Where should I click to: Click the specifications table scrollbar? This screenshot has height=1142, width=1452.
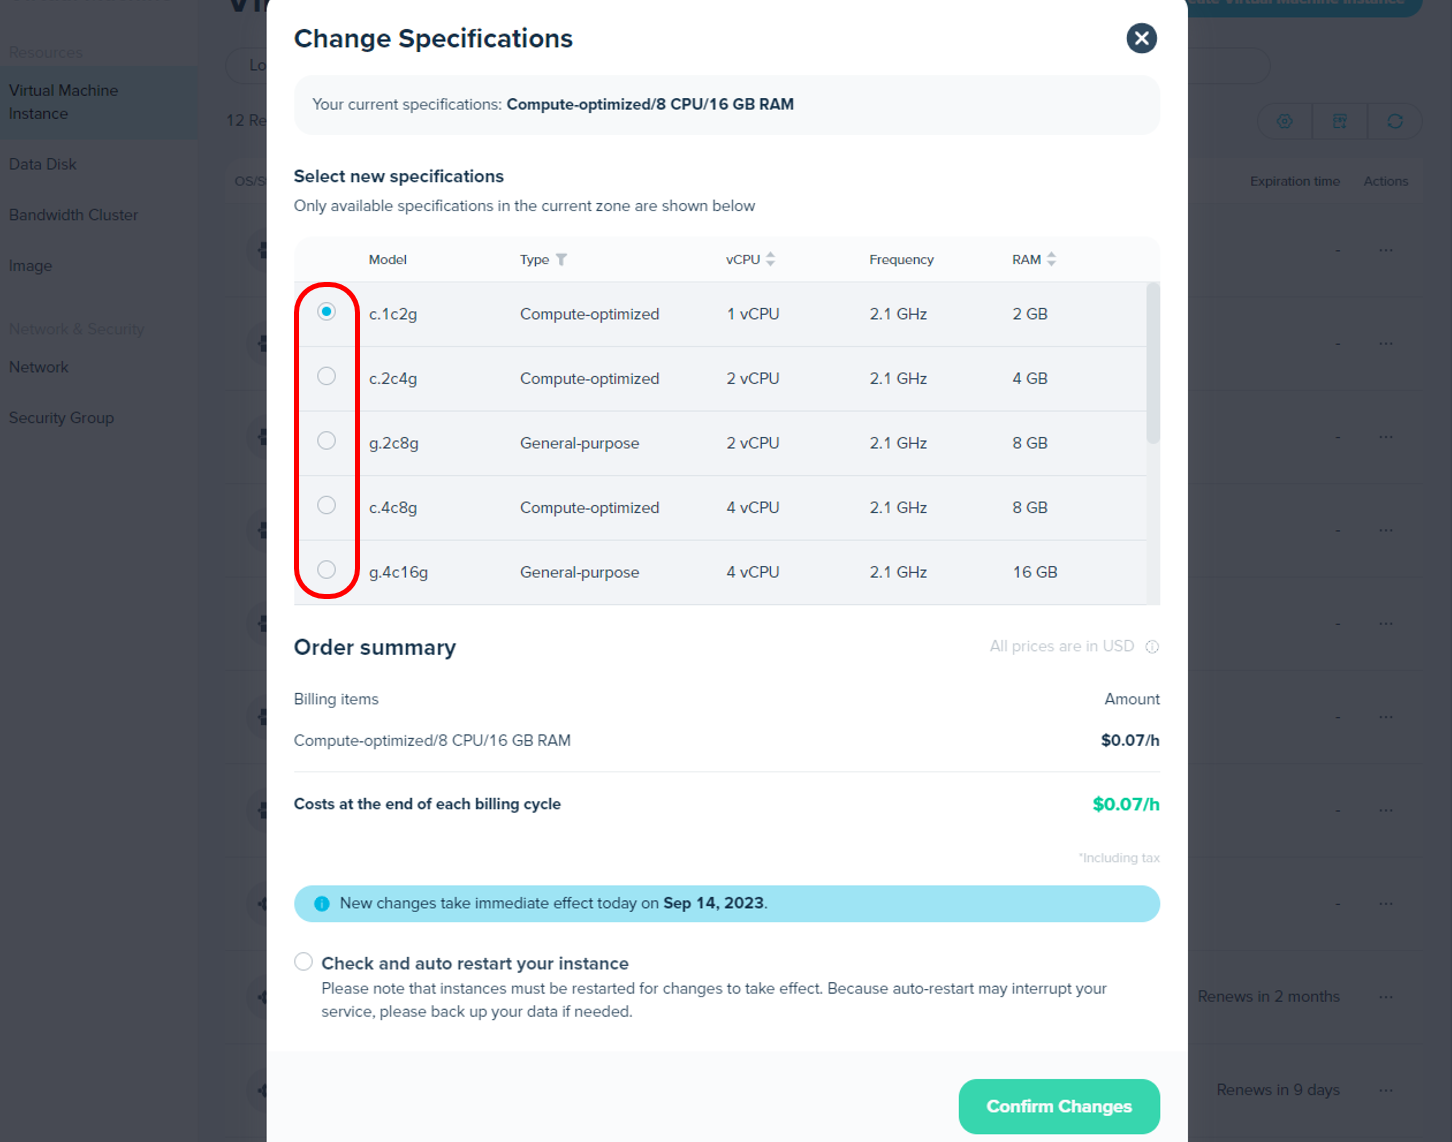click(x=1153, y=363)
